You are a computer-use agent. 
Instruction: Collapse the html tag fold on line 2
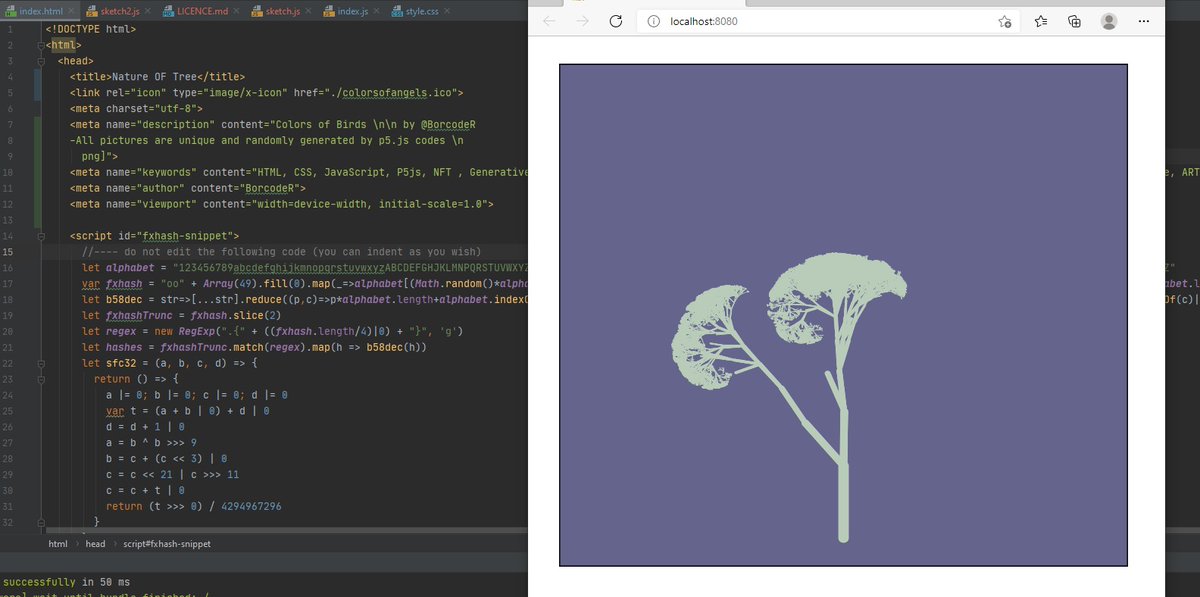(41, 45)
